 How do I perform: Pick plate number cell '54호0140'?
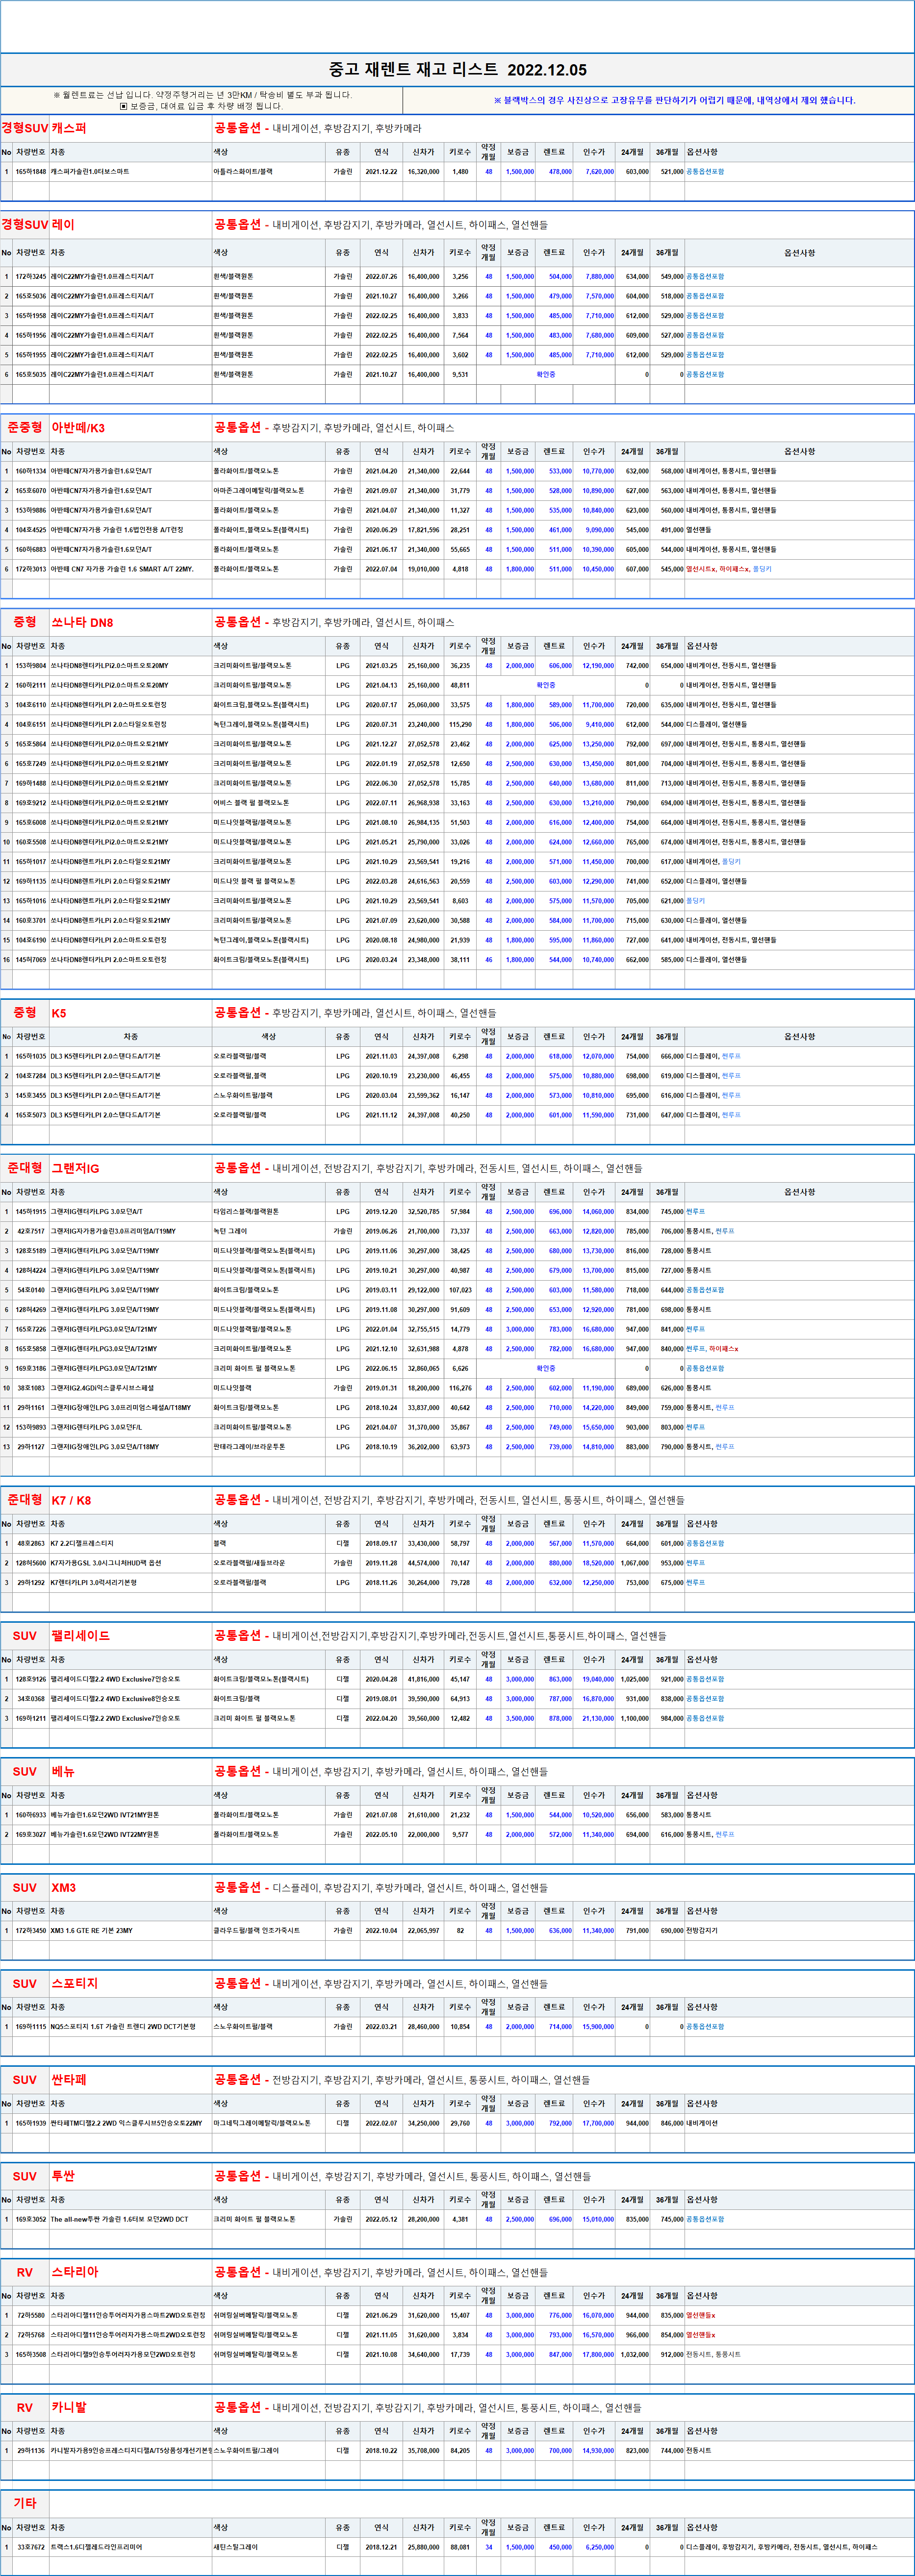click(31, 1290)
